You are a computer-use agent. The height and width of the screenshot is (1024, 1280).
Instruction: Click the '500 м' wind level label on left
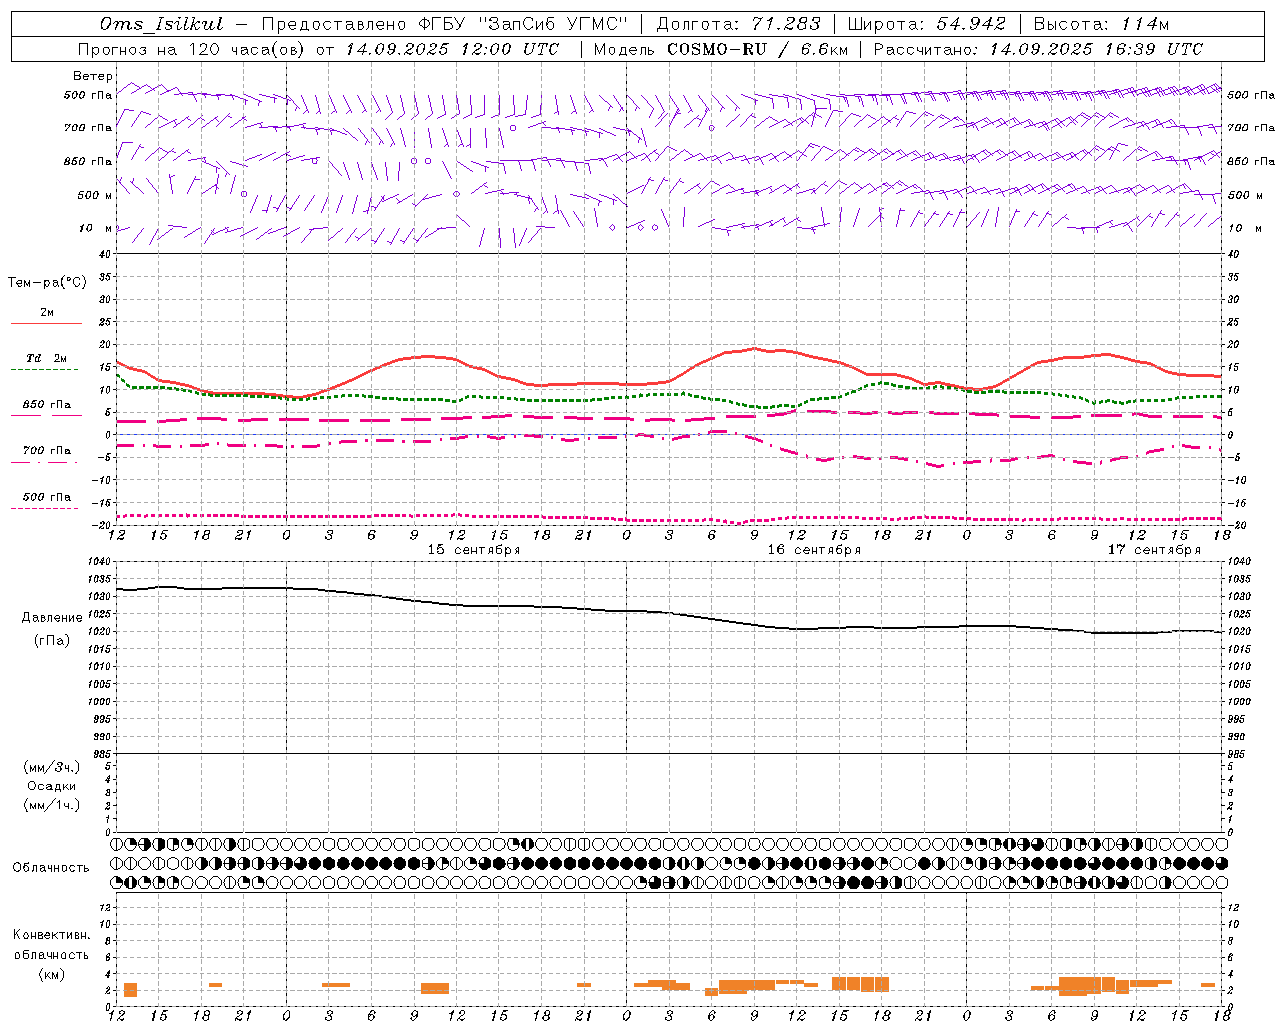pyautogui.click(x=94, y=195)
